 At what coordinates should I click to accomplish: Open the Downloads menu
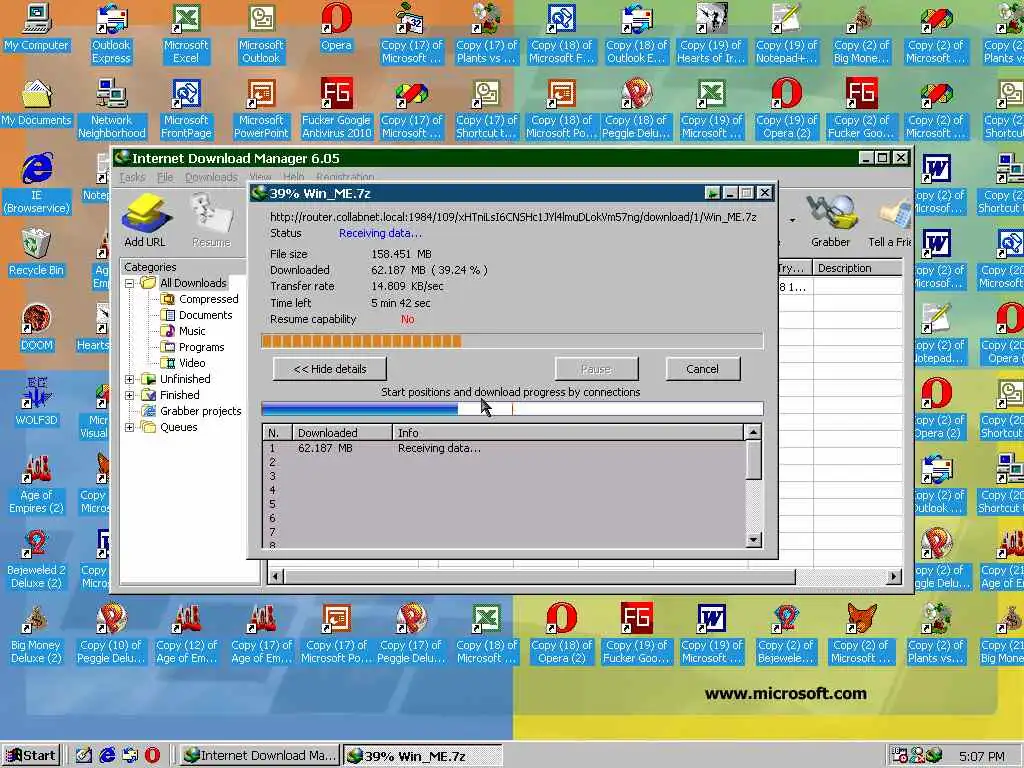point(212,177)
